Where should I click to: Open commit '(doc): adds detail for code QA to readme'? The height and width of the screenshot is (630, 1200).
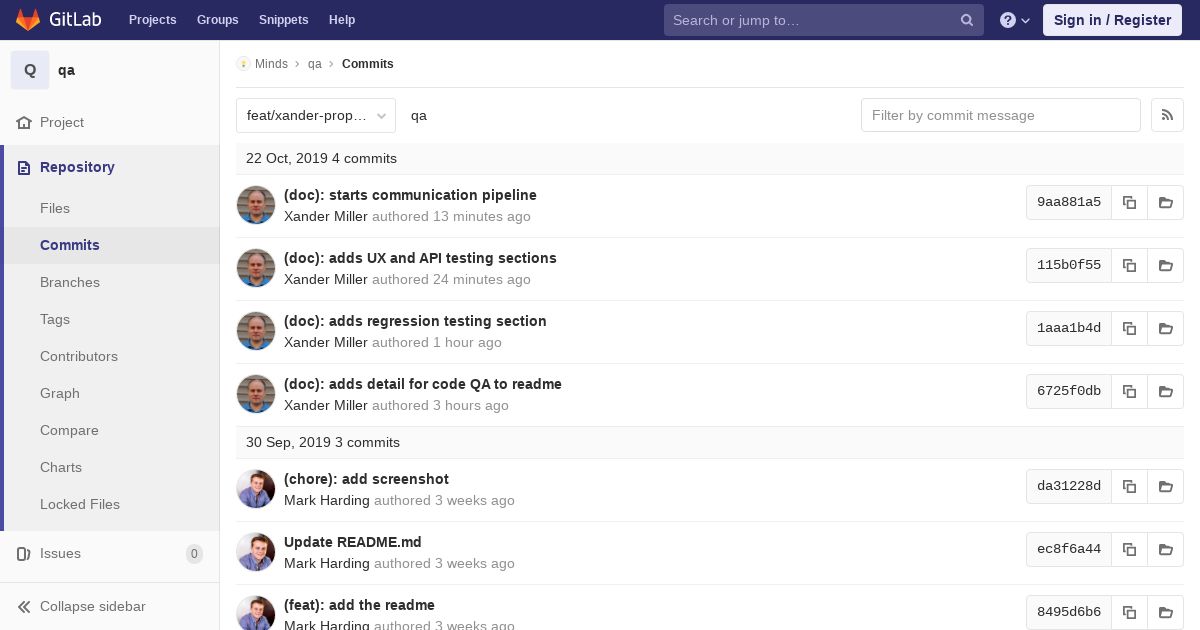423,384
